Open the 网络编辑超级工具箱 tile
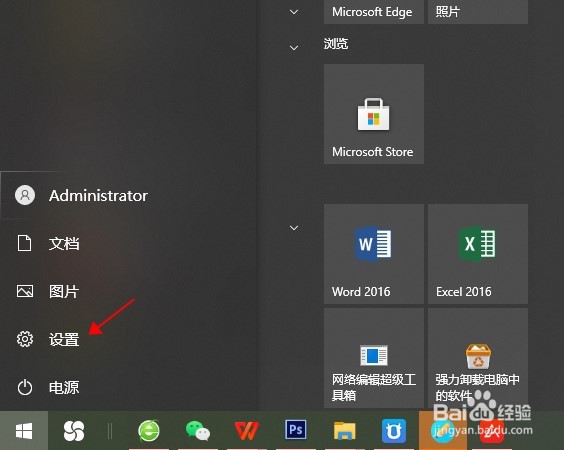Screen dimensions: 564x450 coord(374,358)
